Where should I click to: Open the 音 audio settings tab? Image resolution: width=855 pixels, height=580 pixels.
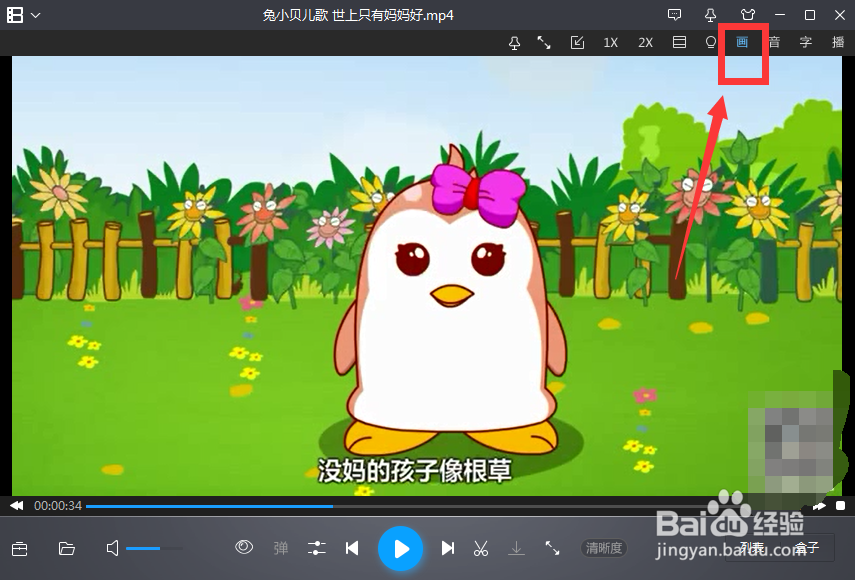774,42
